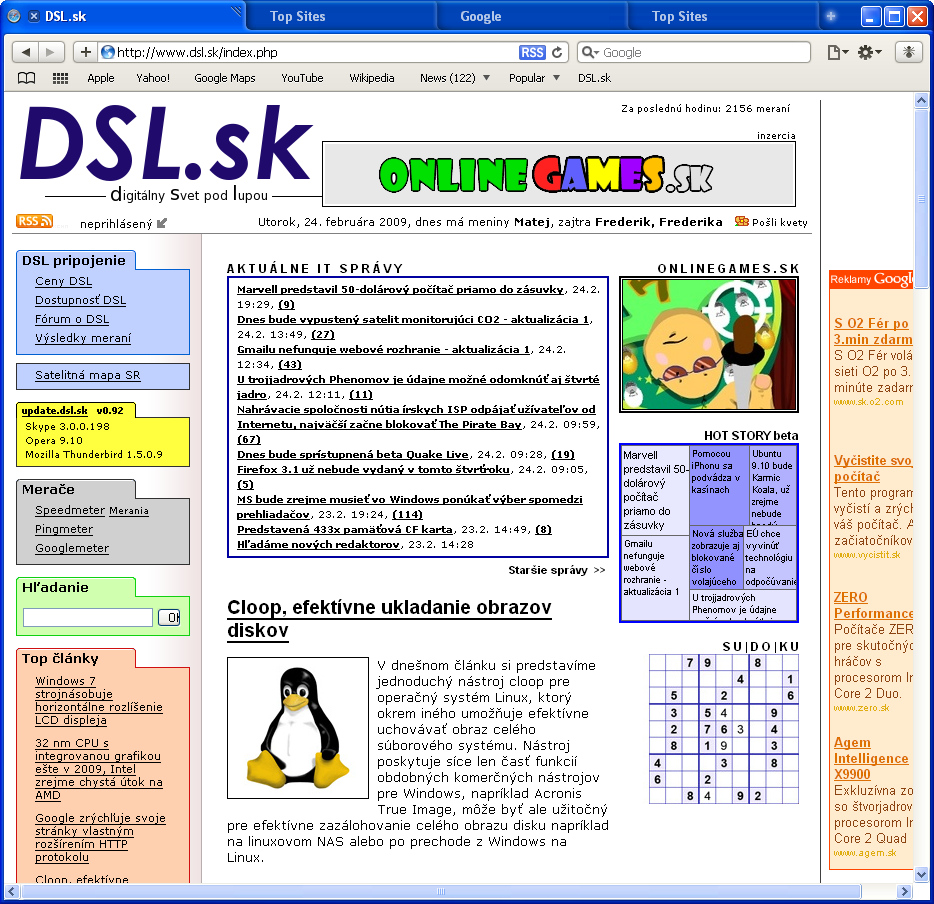
Task: Expand the News (122) bookmarks dropdown
Action: tap(487, 78)
